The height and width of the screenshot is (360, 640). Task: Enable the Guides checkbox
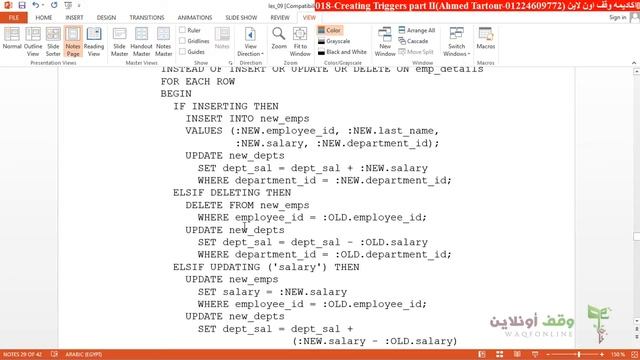pyautogui.click(x=192, y=52)
